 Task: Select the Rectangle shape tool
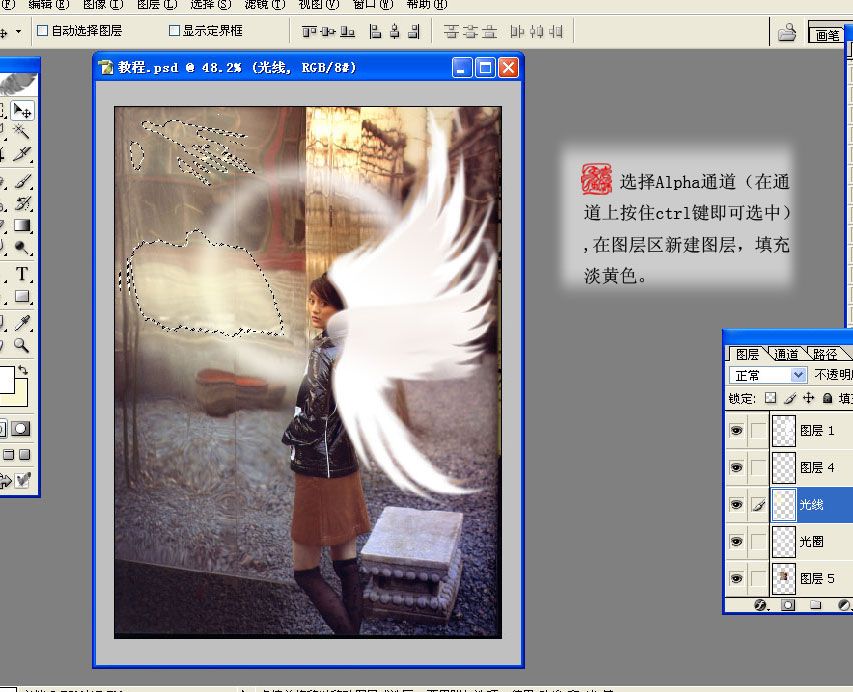coord(22,296)
